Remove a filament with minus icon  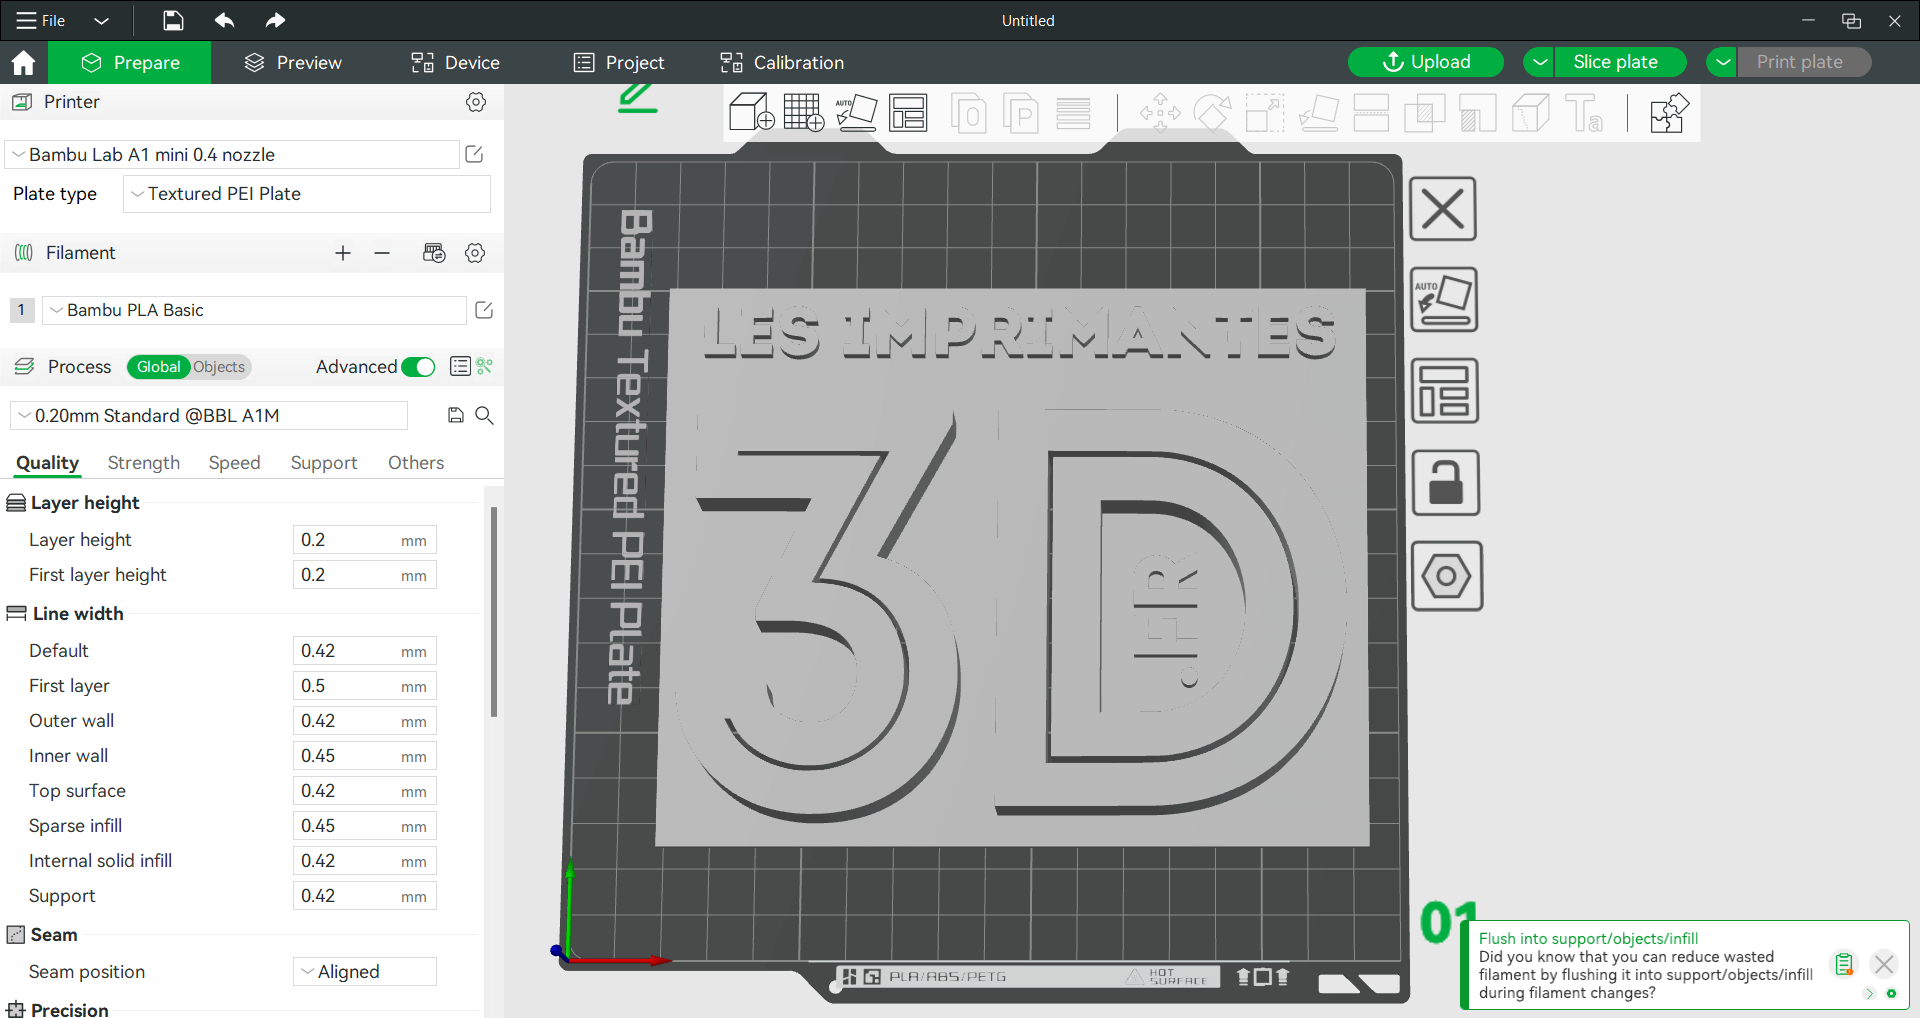(382, 253)
